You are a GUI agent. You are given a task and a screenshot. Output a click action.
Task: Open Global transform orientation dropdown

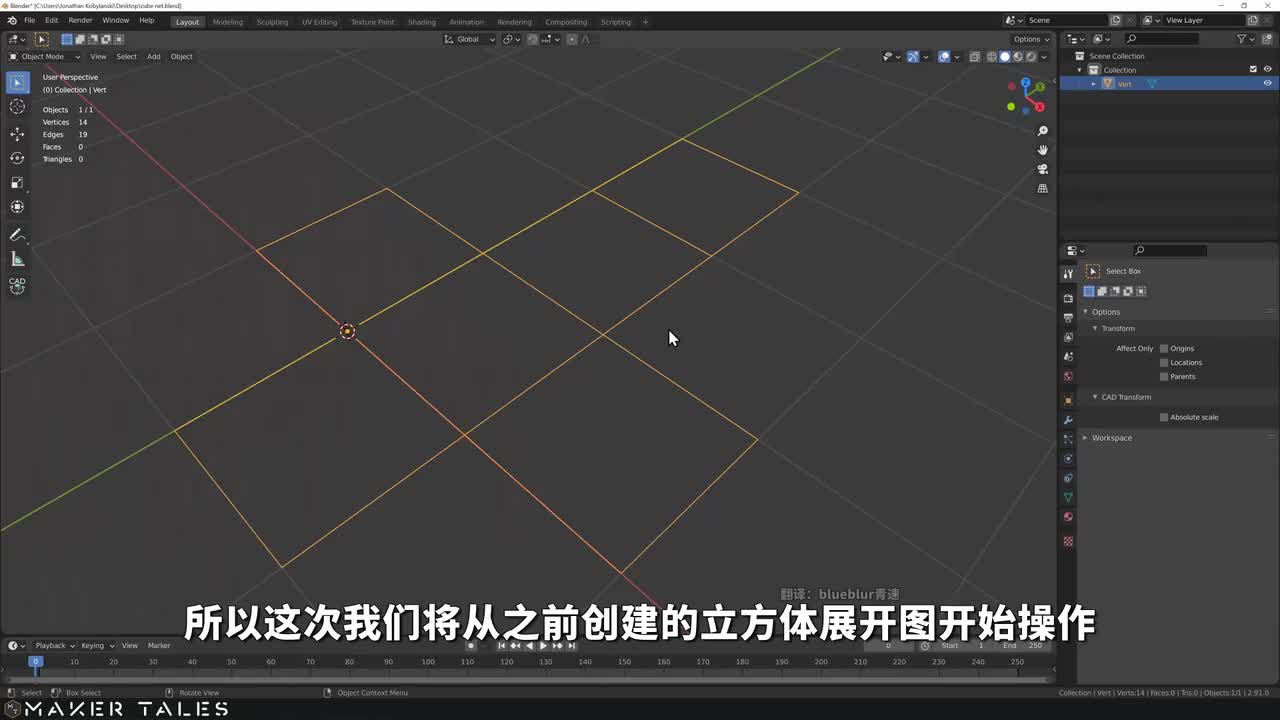tap(470, 39)
